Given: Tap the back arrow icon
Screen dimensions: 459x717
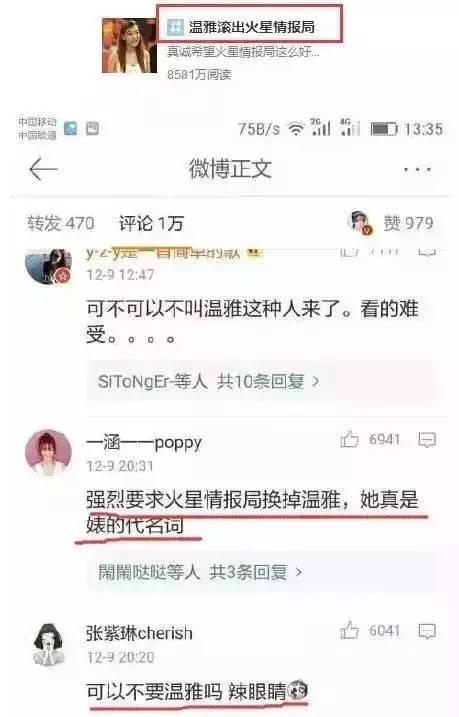Looking at the screenshot, I should [x=43, y=169].
